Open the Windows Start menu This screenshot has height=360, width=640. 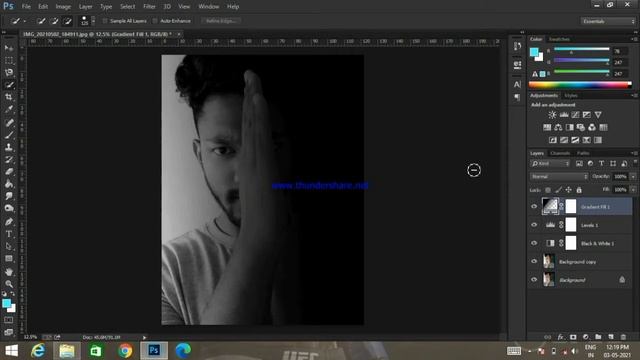12,351
